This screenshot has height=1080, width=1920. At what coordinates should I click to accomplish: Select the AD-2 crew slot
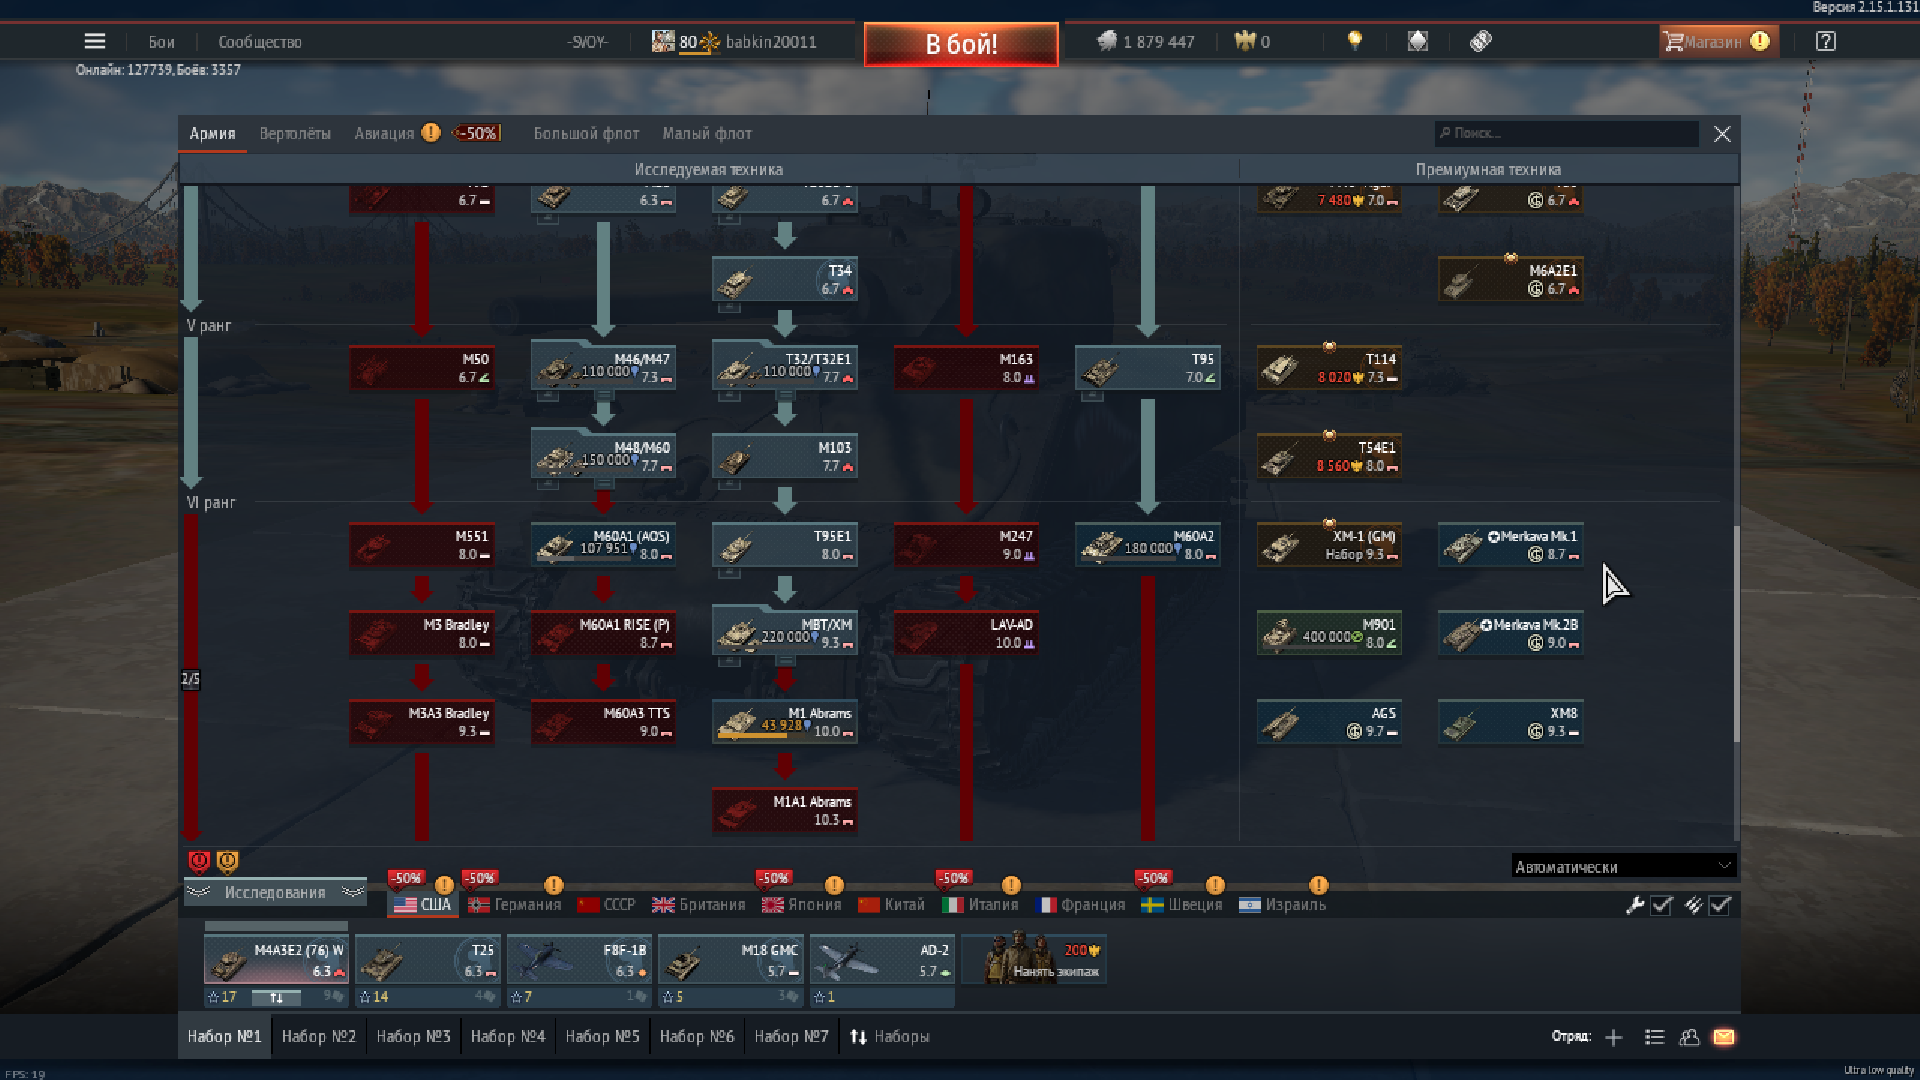point(882,960)
